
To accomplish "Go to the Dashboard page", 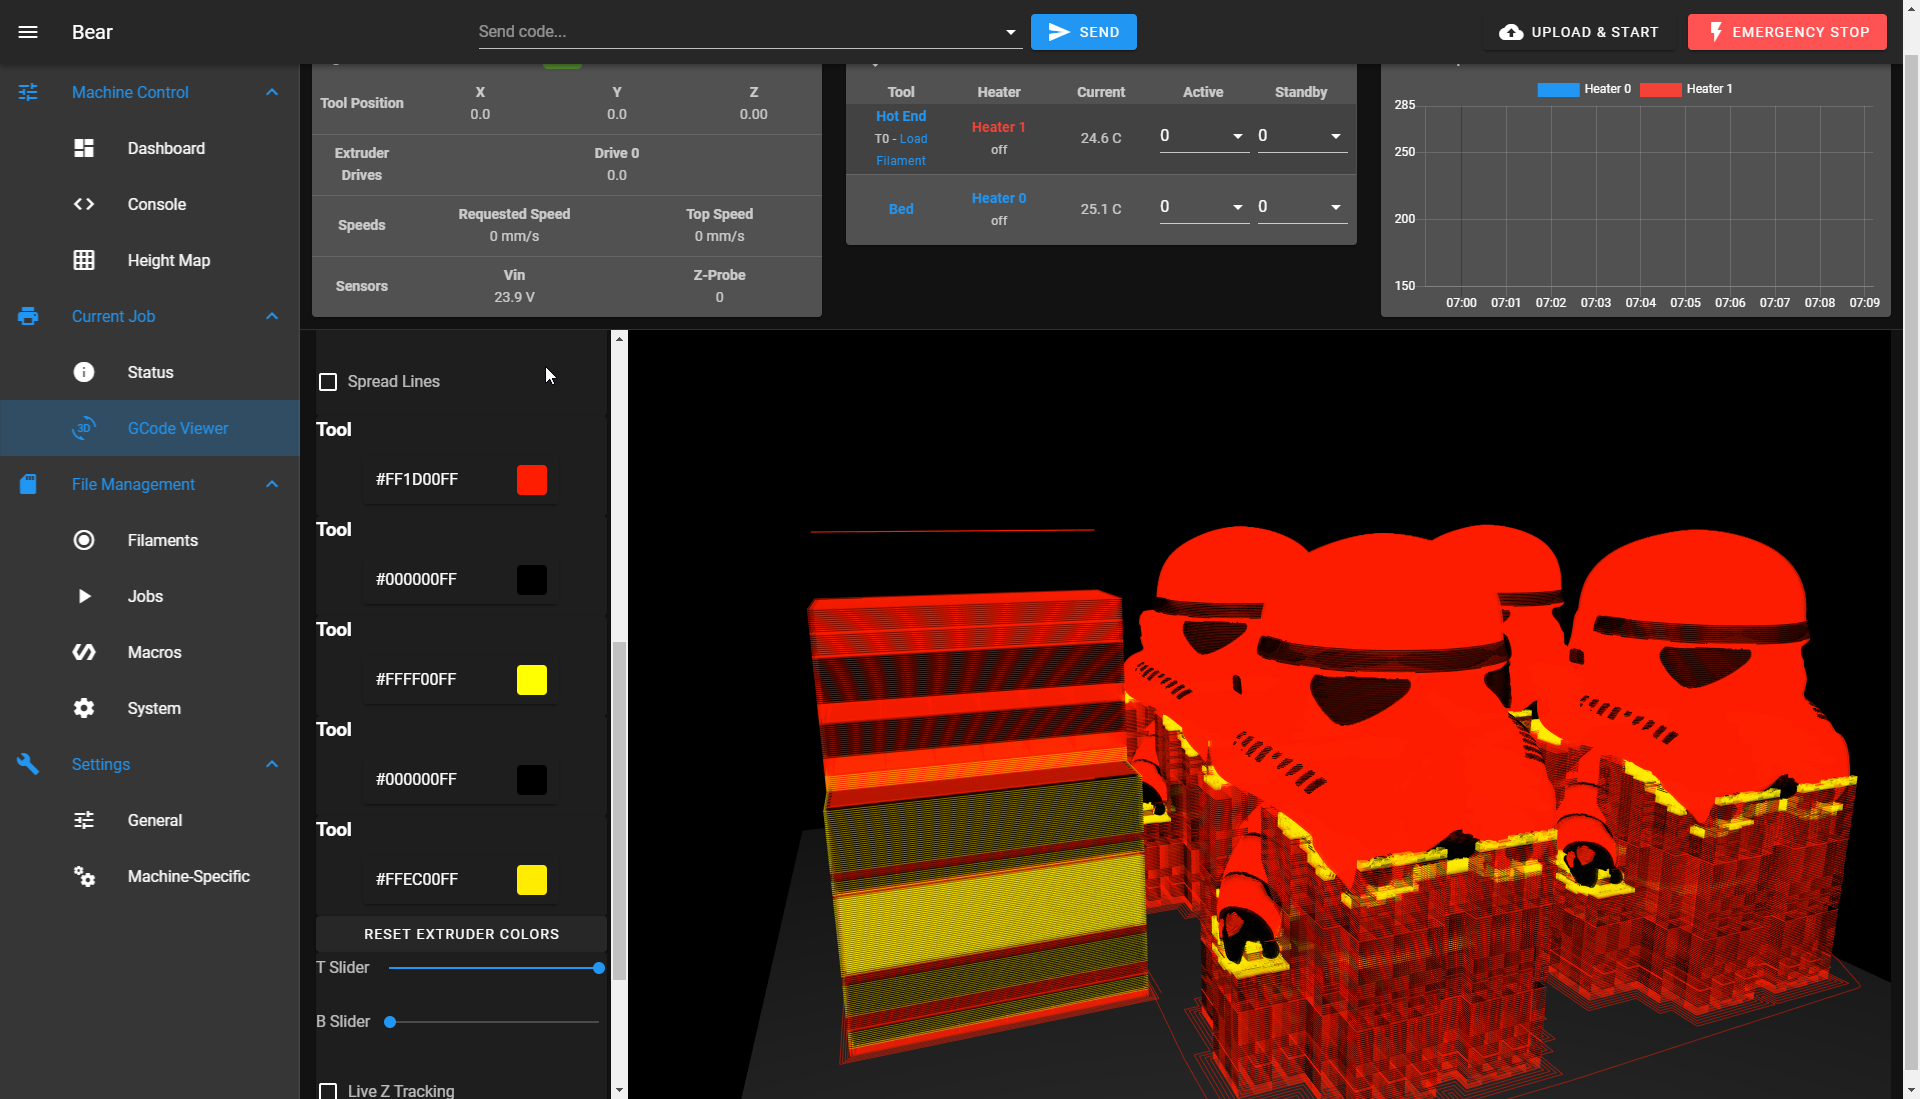I will (150, 148).
